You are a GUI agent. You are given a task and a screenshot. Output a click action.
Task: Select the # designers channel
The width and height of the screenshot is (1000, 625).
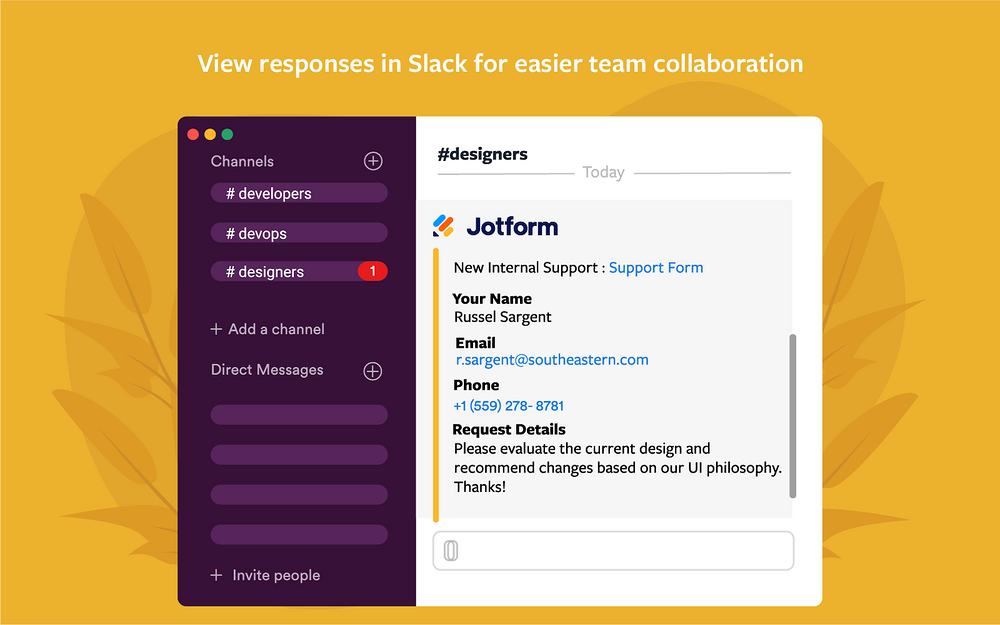(299, 271)
